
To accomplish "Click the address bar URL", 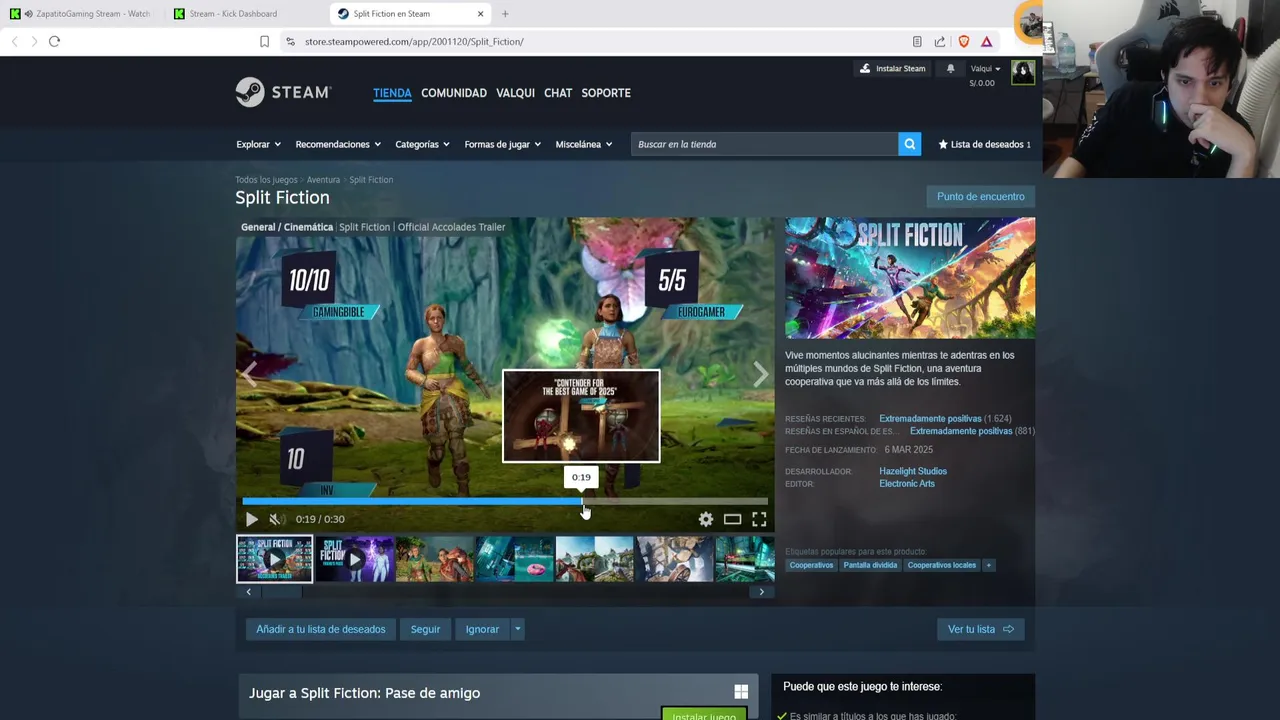I will pyautogui.click(x=414, y=42).
